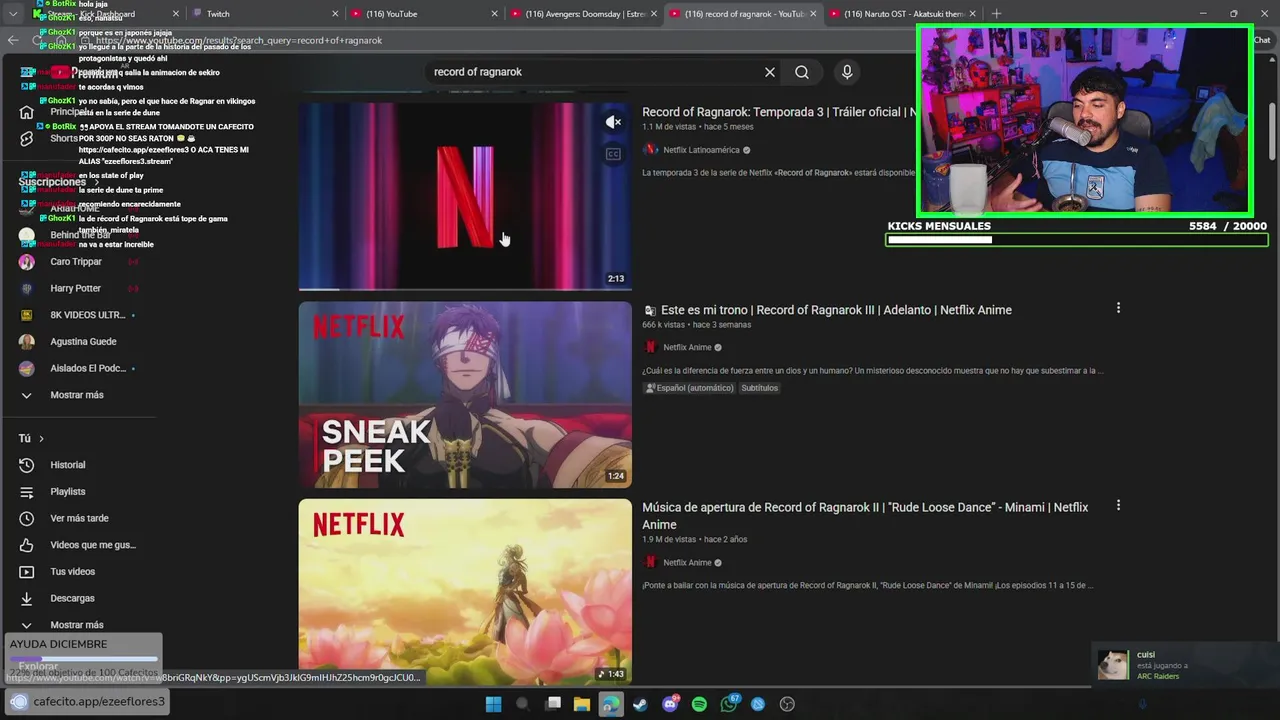The width and height of the screenshot is (1280, 720).
Task: Open the Sneak Peek video thumbnail
Action: click(x=465, y=395)
